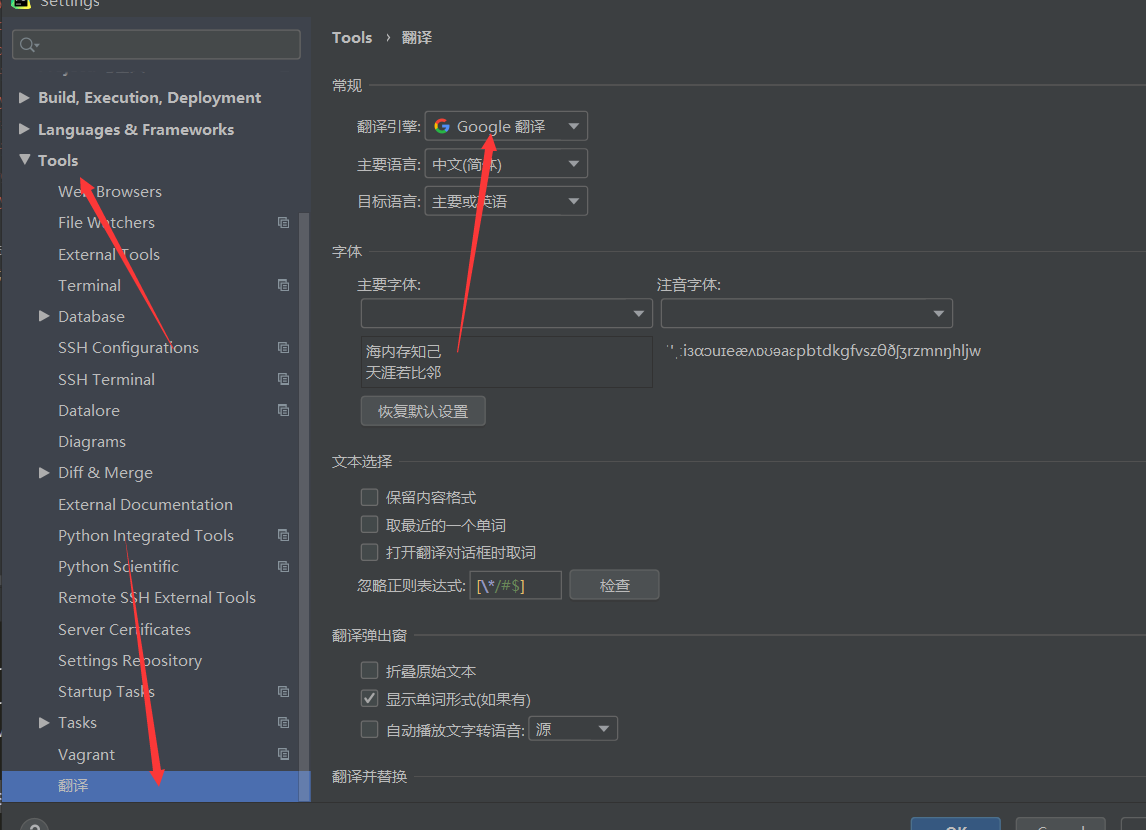Expand Build, Execution, Deployment section
Viewport: 1146px width, 830px height.
24,97
